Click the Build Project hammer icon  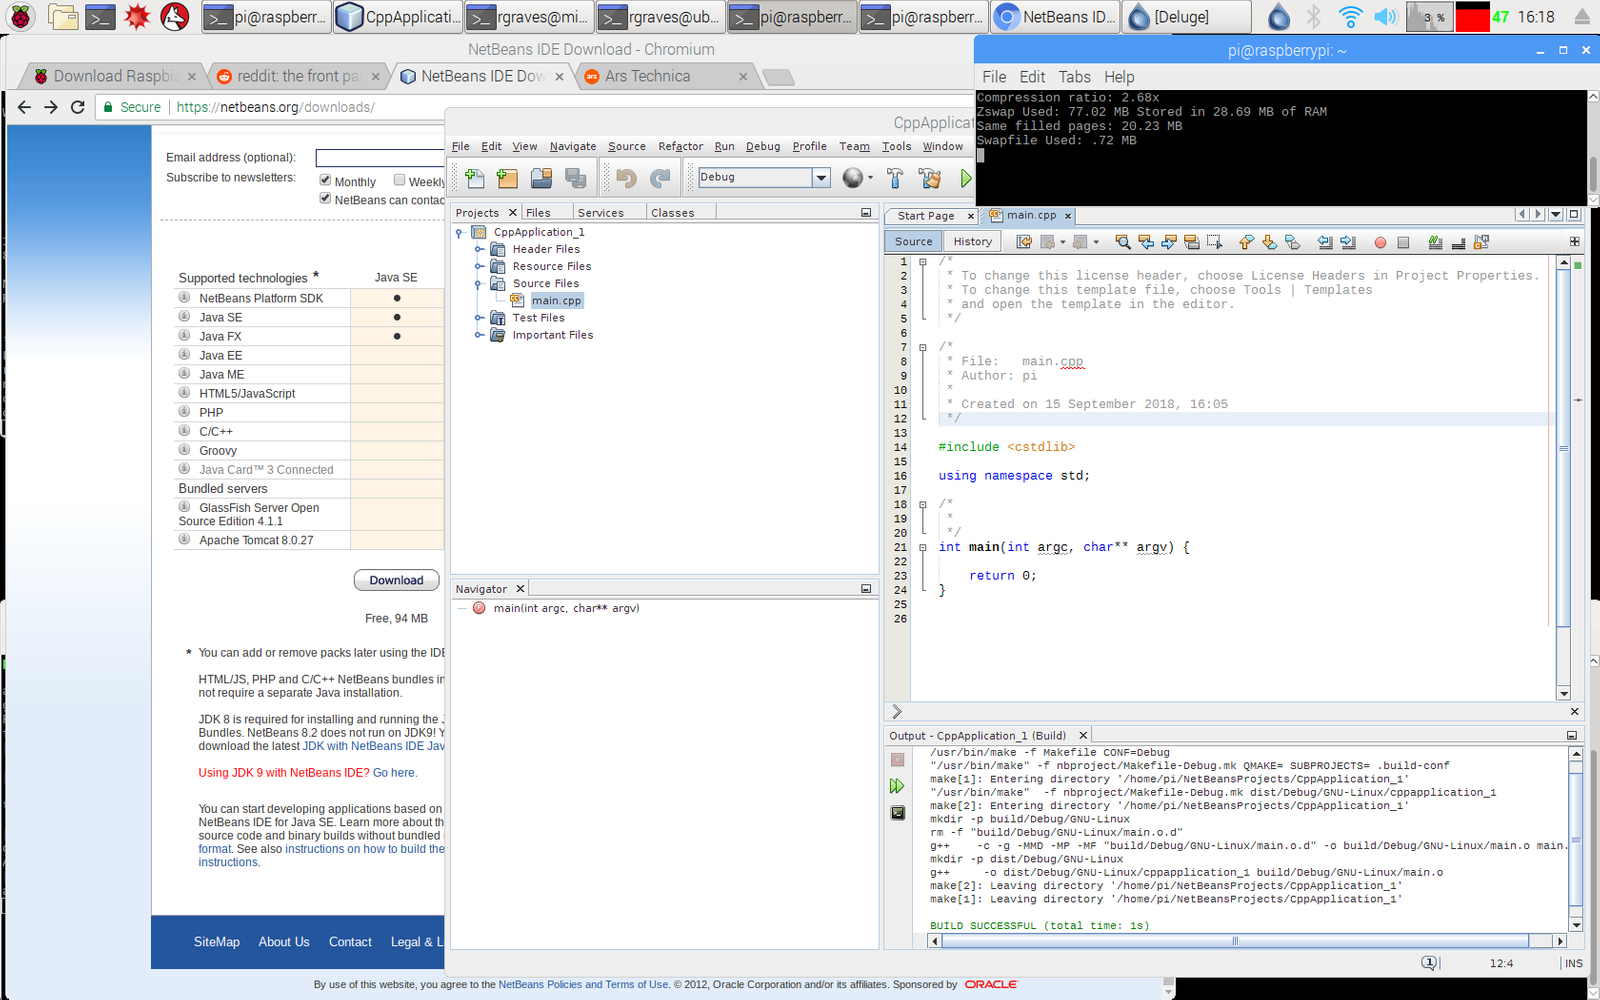(895, 178)
